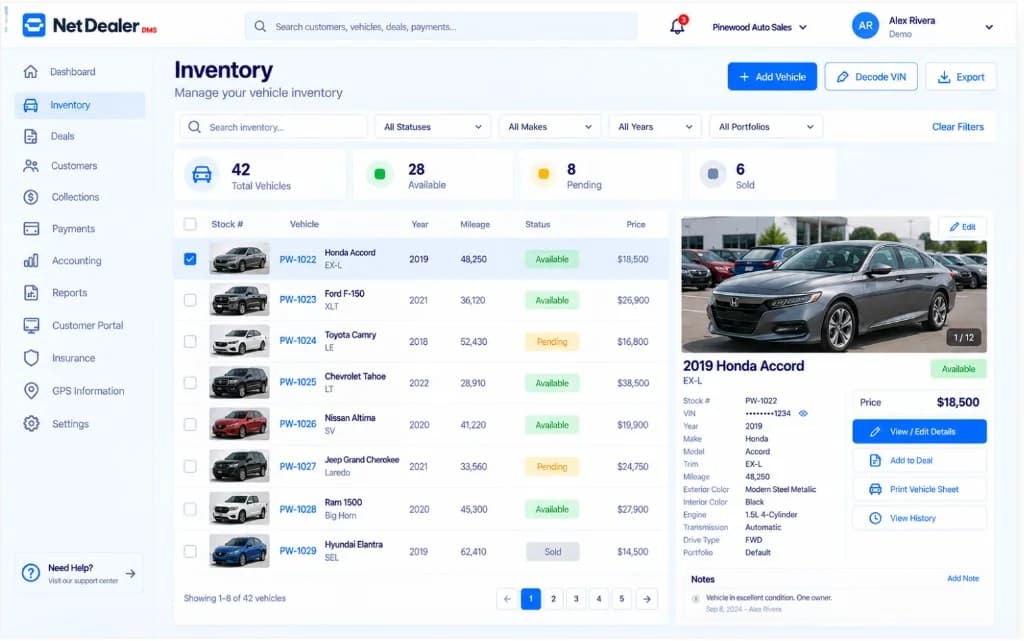Open the notifications bell
The width and height of the screenshot is (1024, 641).
tap(678, 26)
